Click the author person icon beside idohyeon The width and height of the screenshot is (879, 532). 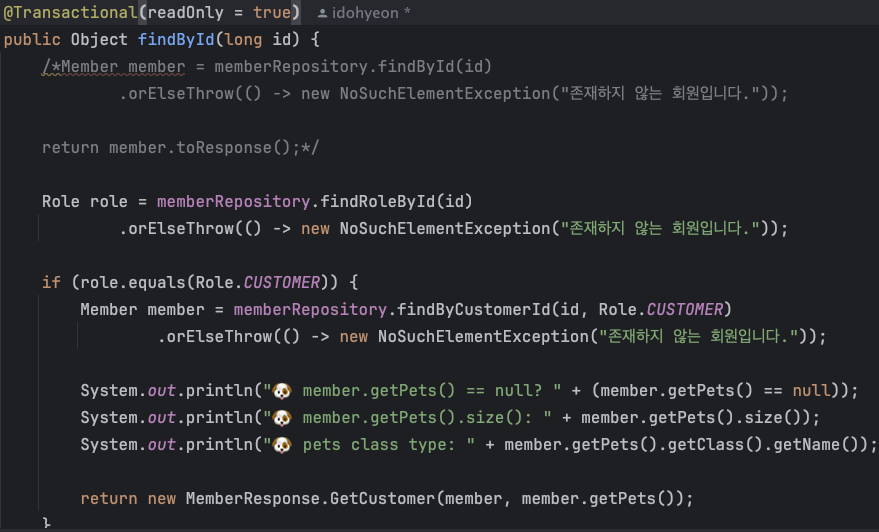click(322, 13)
